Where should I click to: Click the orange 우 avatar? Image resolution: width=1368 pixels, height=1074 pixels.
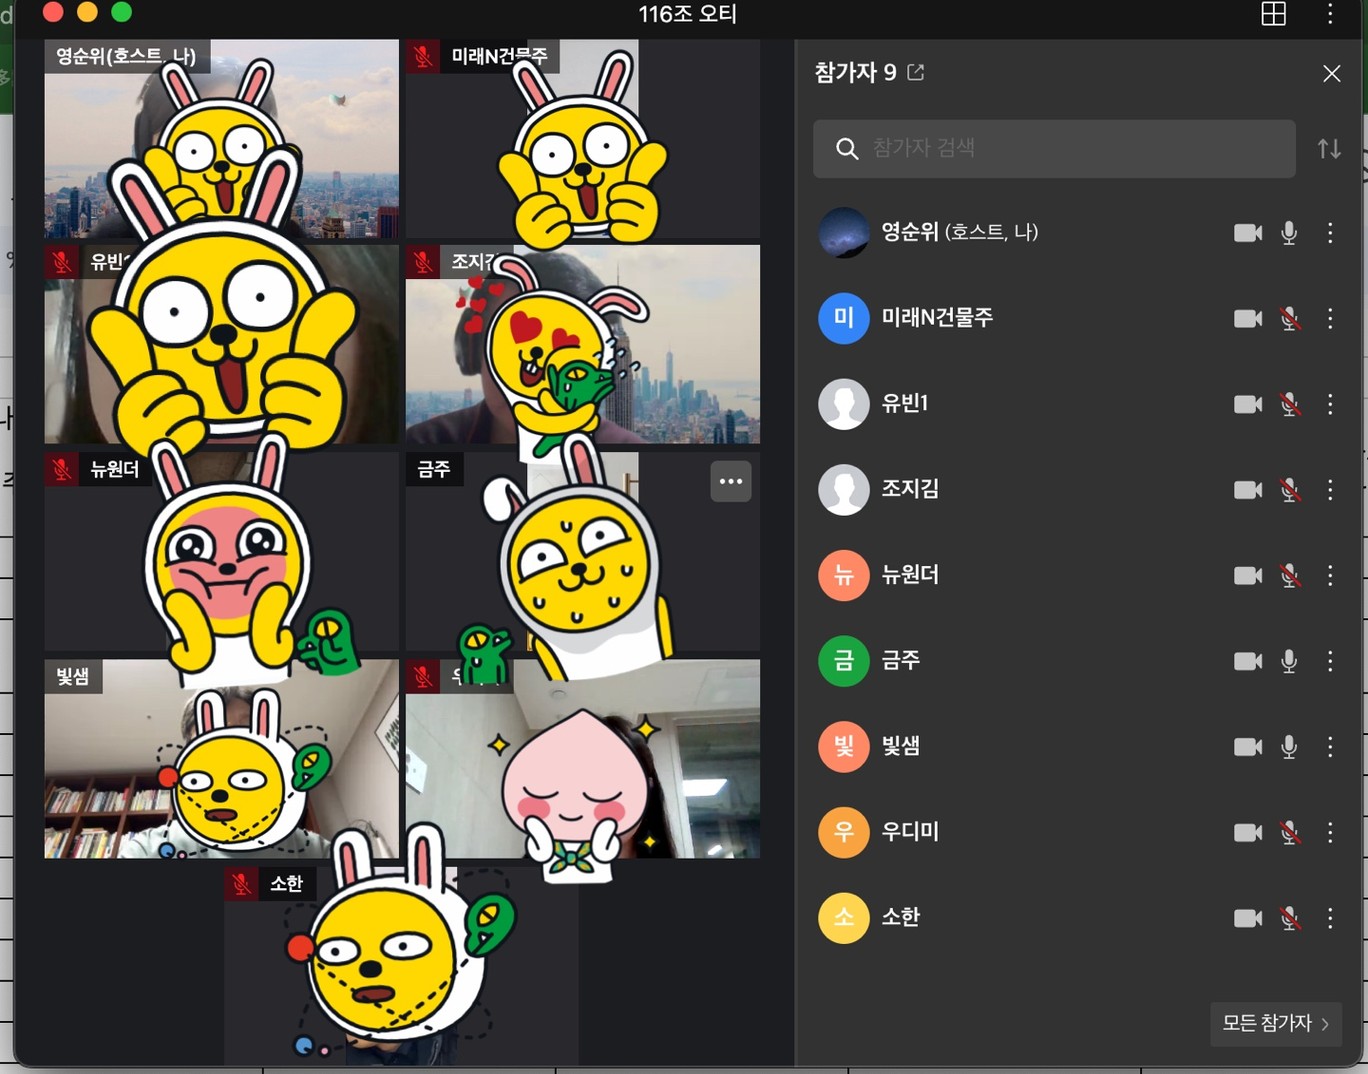(843, 833)
